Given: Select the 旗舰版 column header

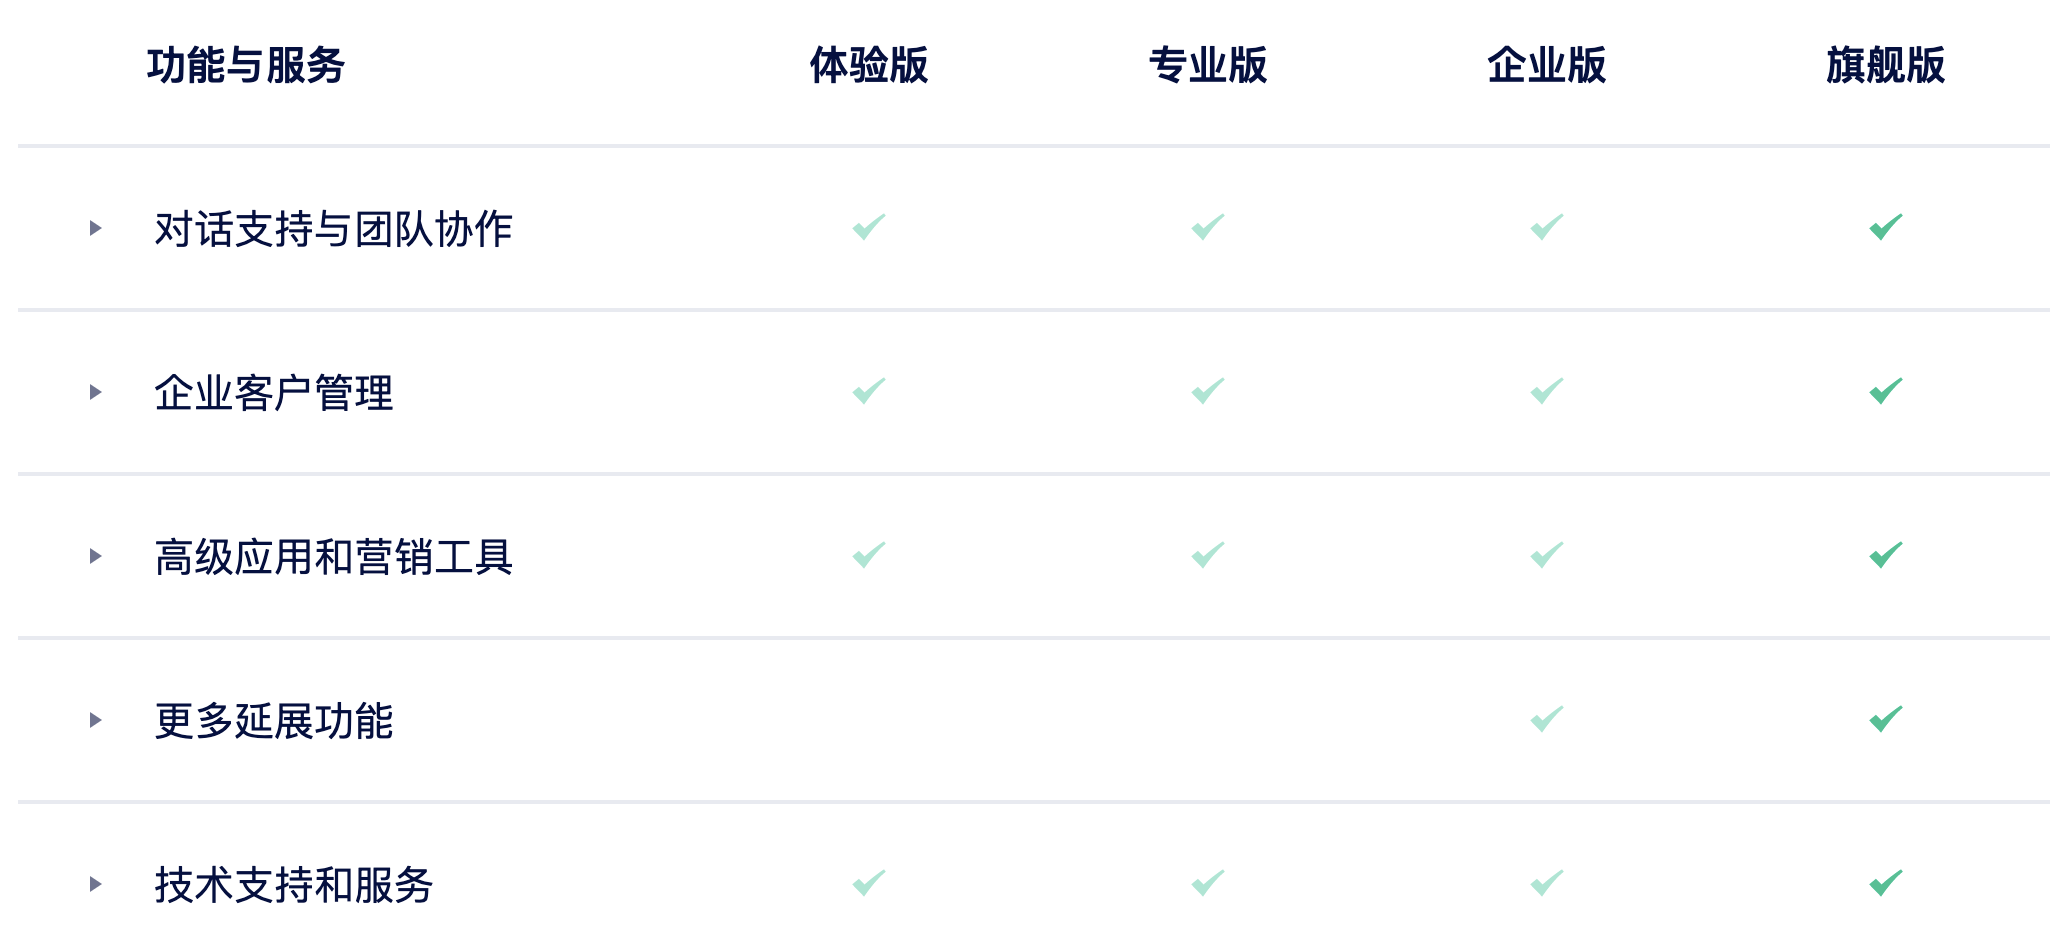Looking at the screenshot, I should coord(1886,65).
